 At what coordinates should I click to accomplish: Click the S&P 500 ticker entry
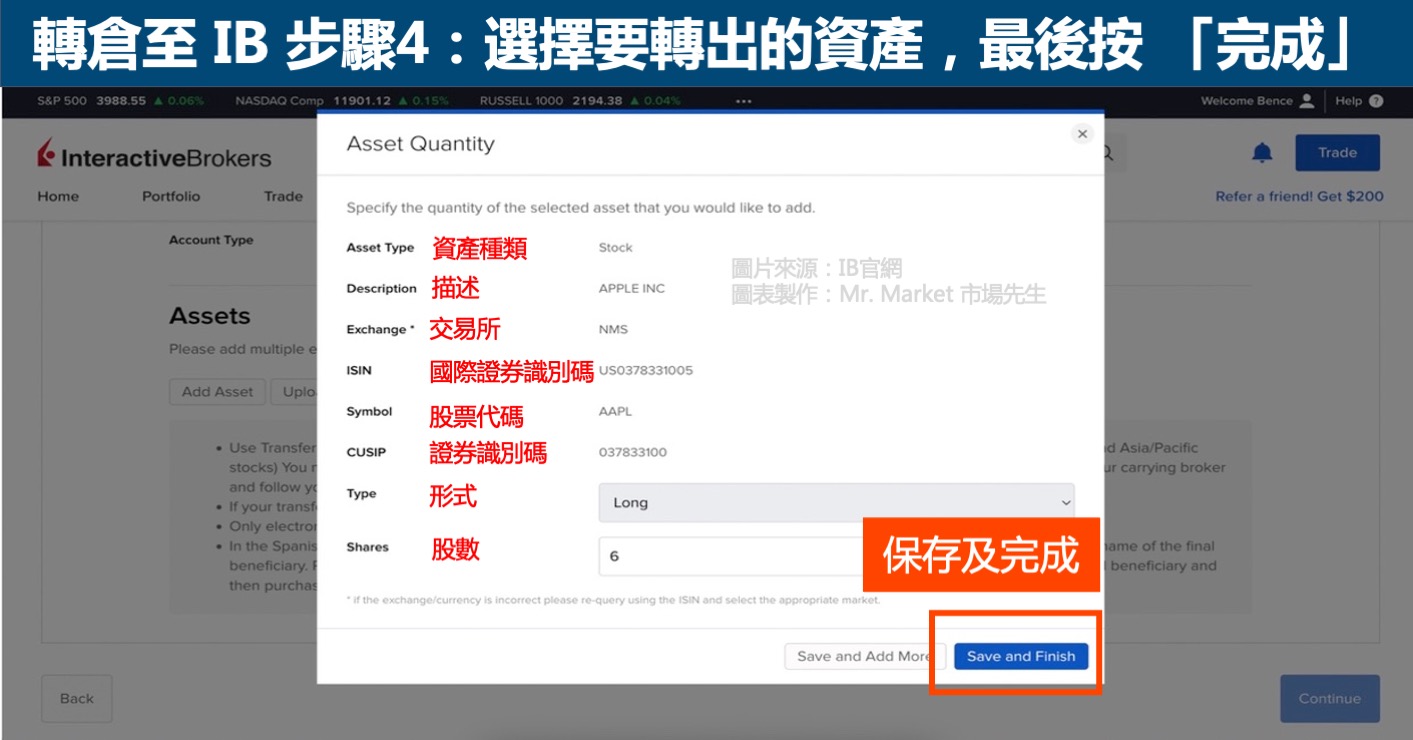tap(120, 101)
